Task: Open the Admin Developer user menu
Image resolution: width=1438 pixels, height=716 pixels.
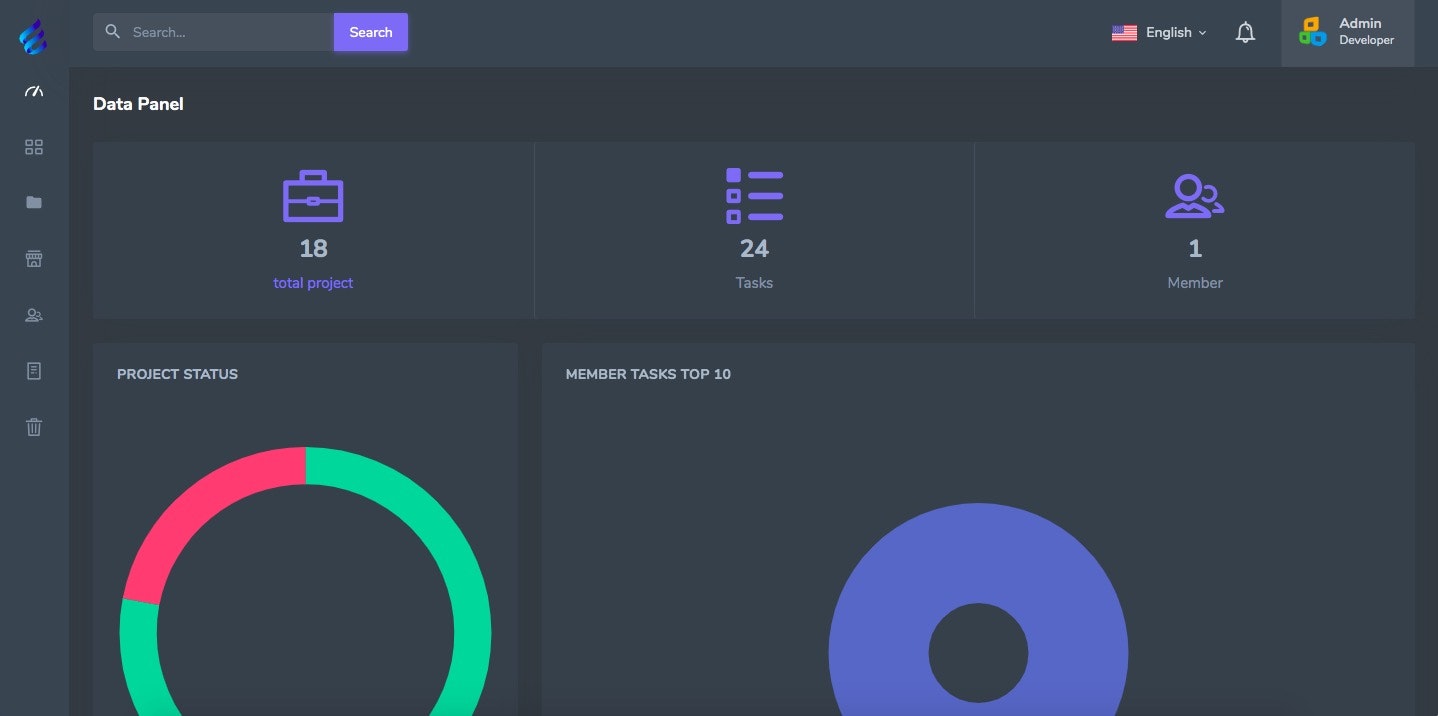Action: pos(1347,33)
